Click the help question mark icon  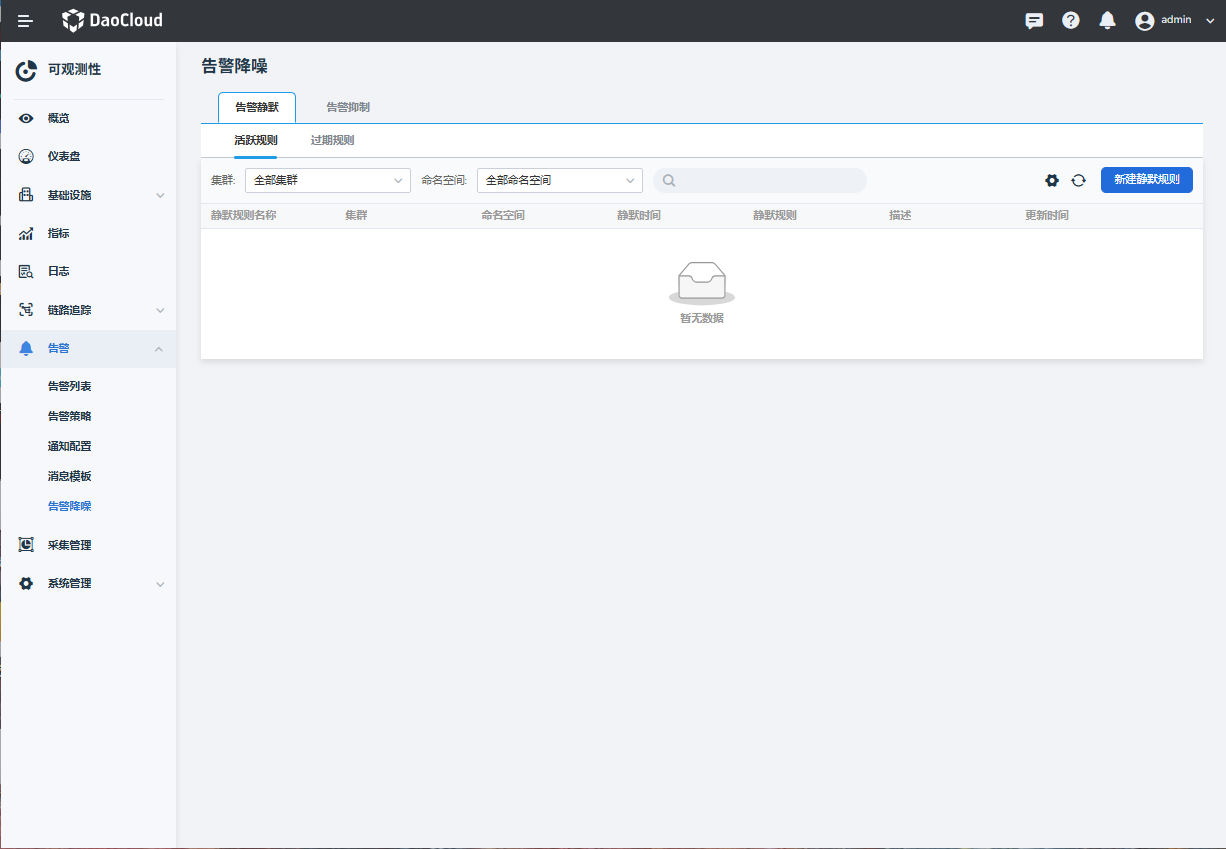point(1070,21)
